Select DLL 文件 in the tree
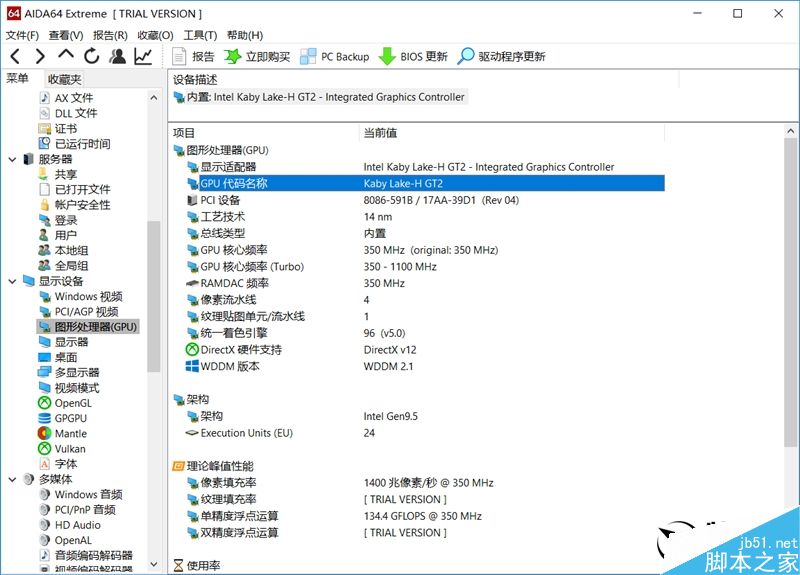 point(68,113)
